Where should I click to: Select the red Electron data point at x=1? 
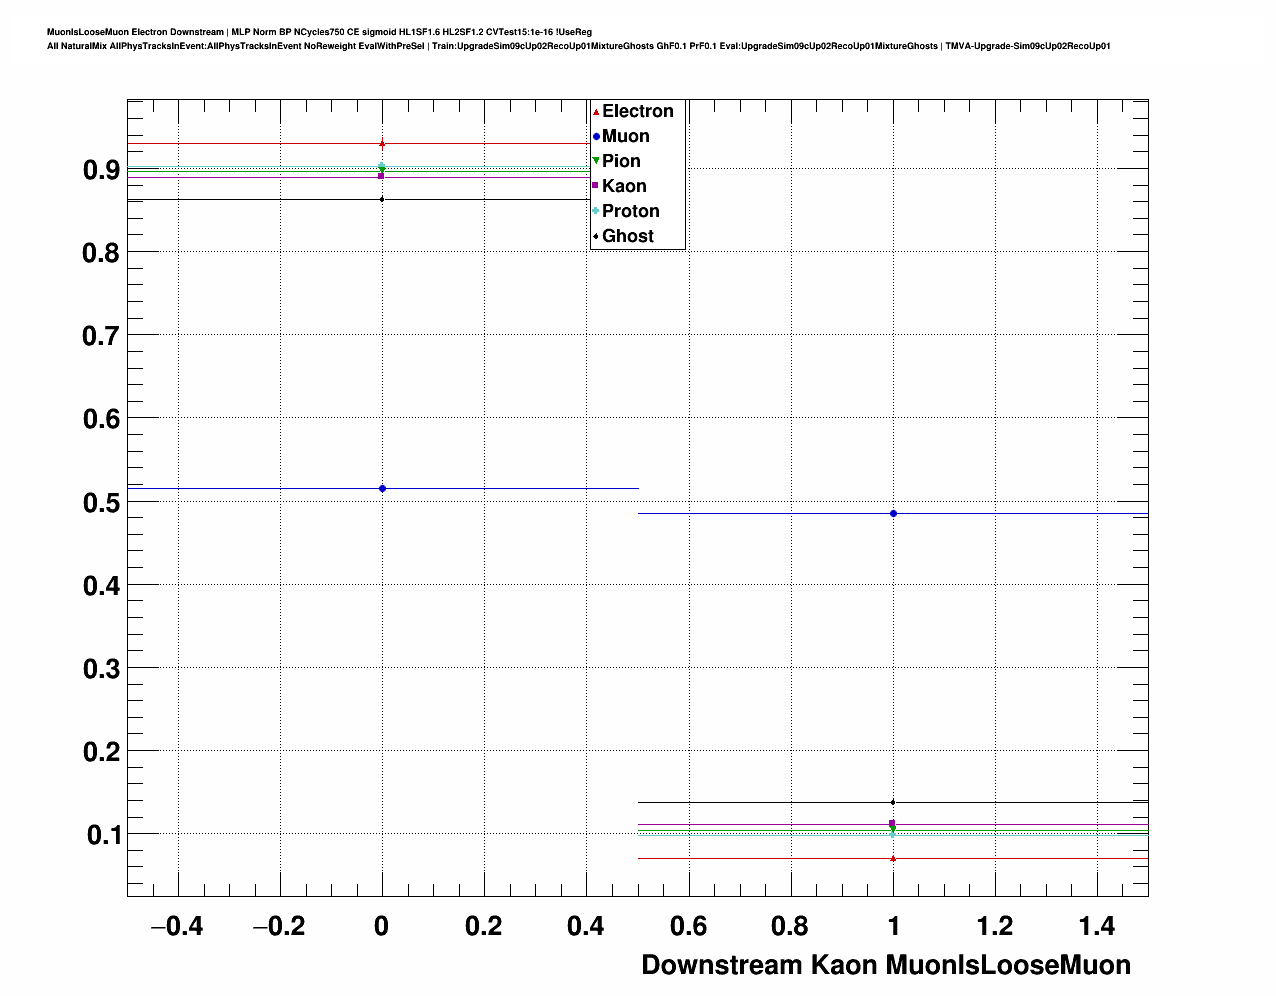tap(893, 858)
